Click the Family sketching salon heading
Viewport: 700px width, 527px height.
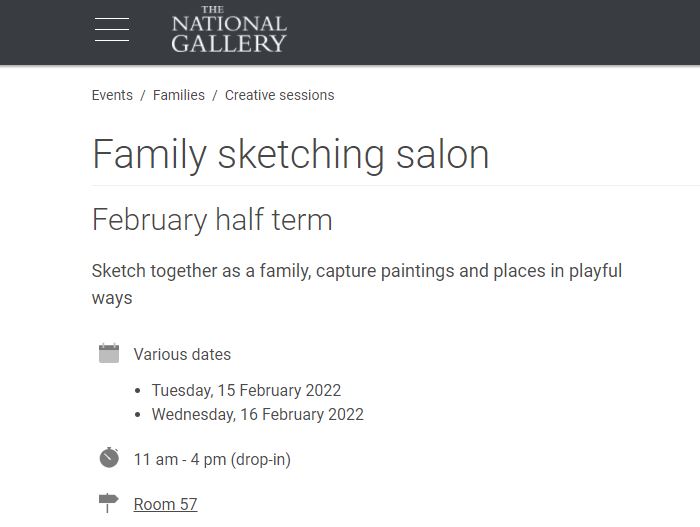tap(291, 155)
